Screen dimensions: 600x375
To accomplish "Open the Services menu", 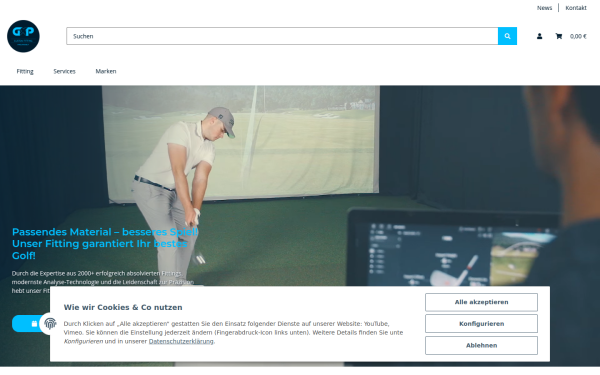I will coord(64,71).
